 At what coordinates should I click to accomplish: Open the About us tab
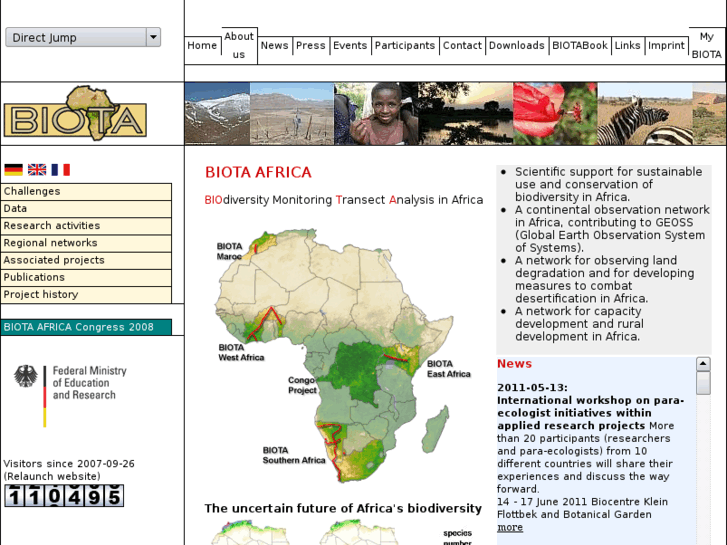click(239, 45)
